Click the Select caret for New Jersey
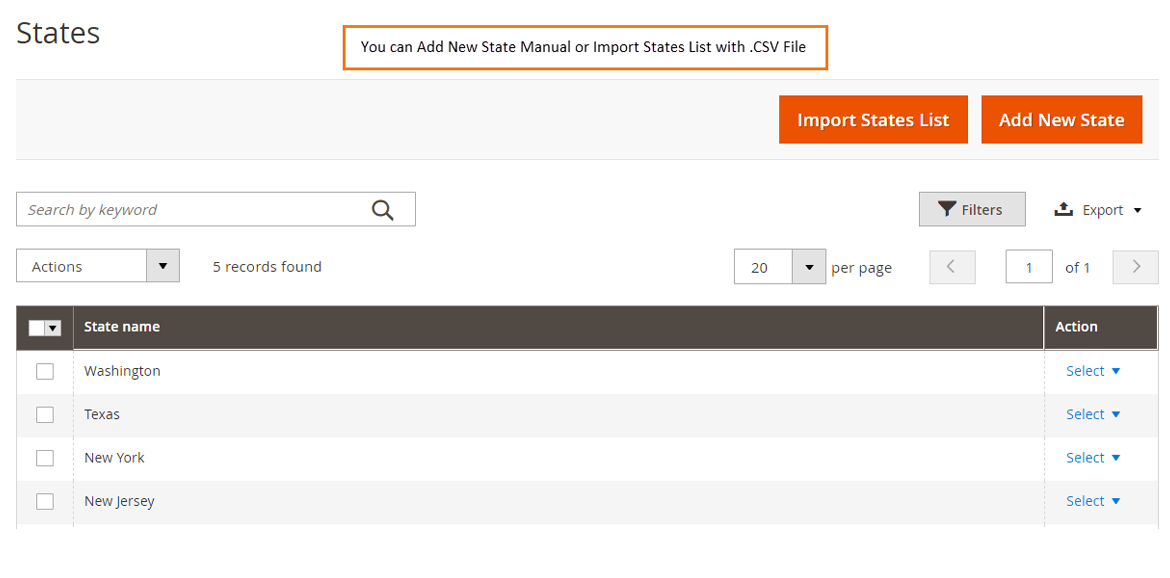Viewport: 1170px width, 578px height. 1115,500
